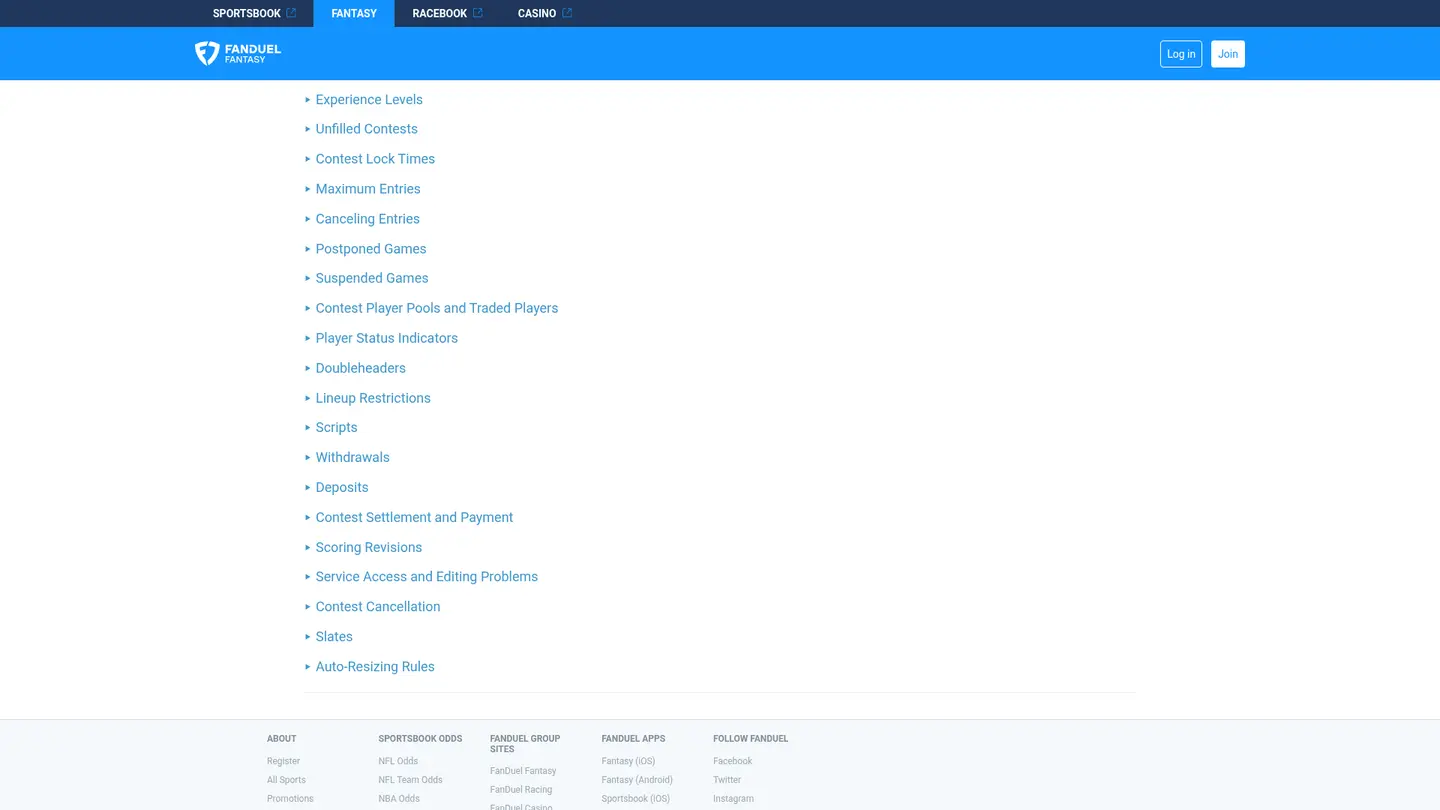Open the FanDuel Fantasy logo home link

[x=238, y=53]
